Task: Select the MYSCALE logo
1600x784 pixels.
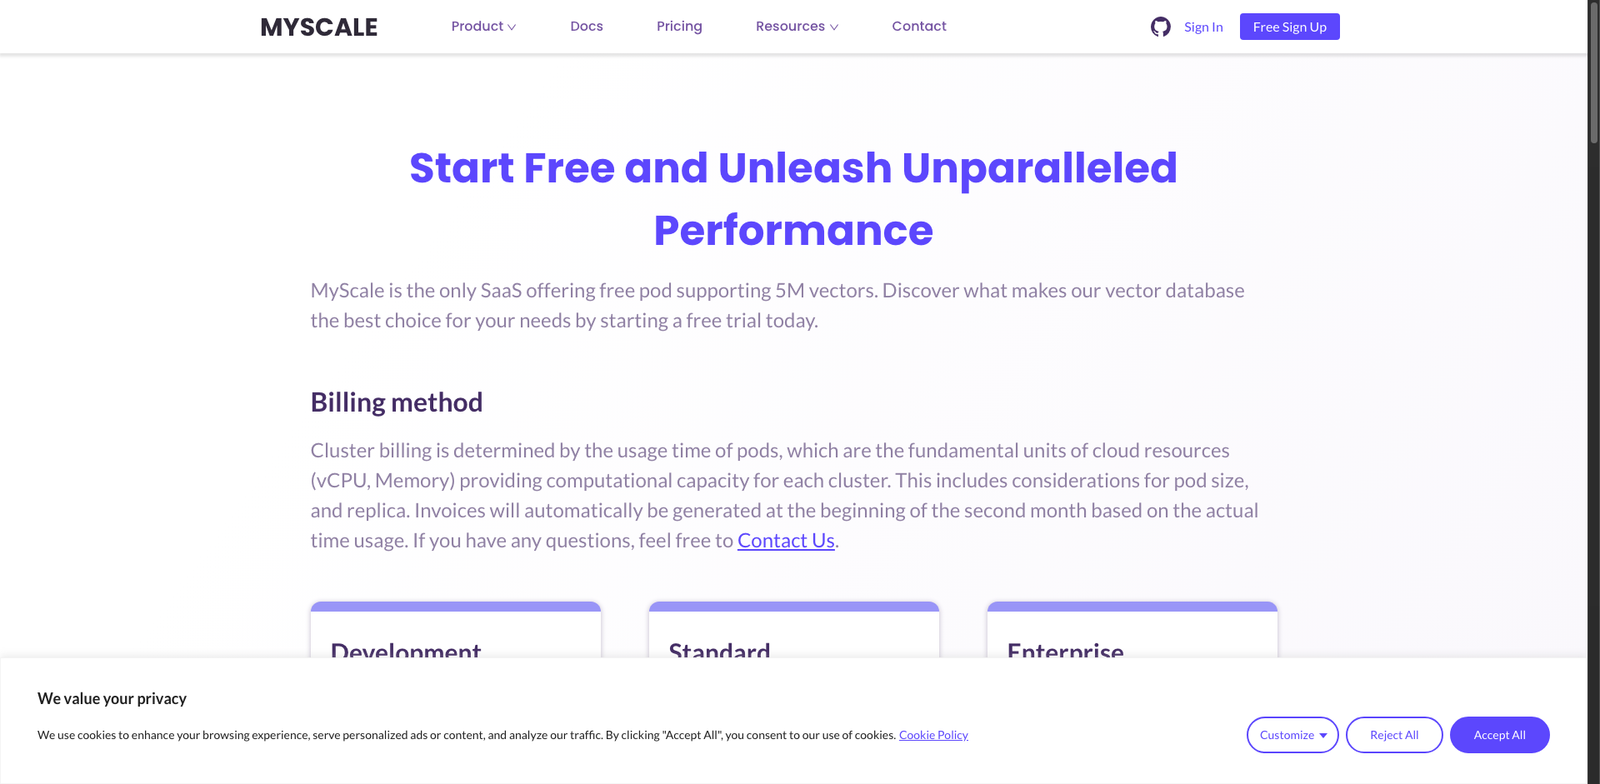Action: click(318, 27)
